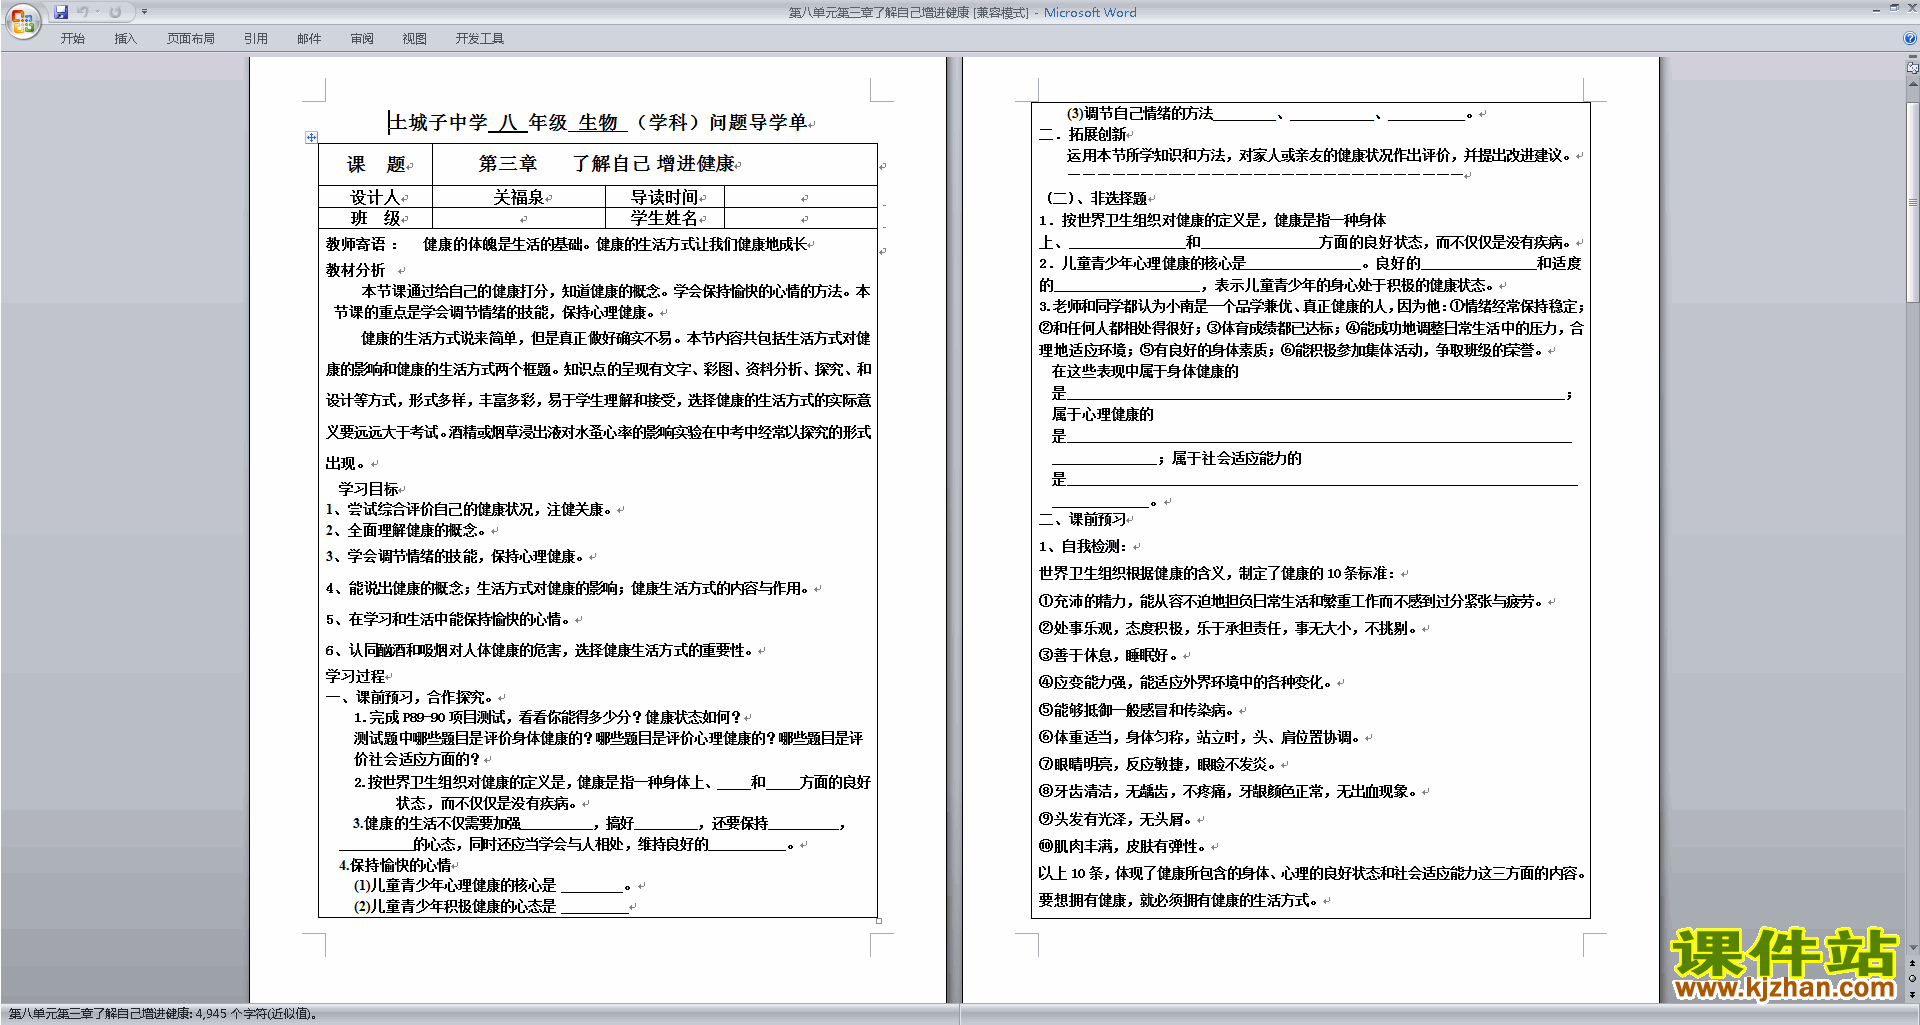Click the table move handle above the table

[x=311, y=137]
